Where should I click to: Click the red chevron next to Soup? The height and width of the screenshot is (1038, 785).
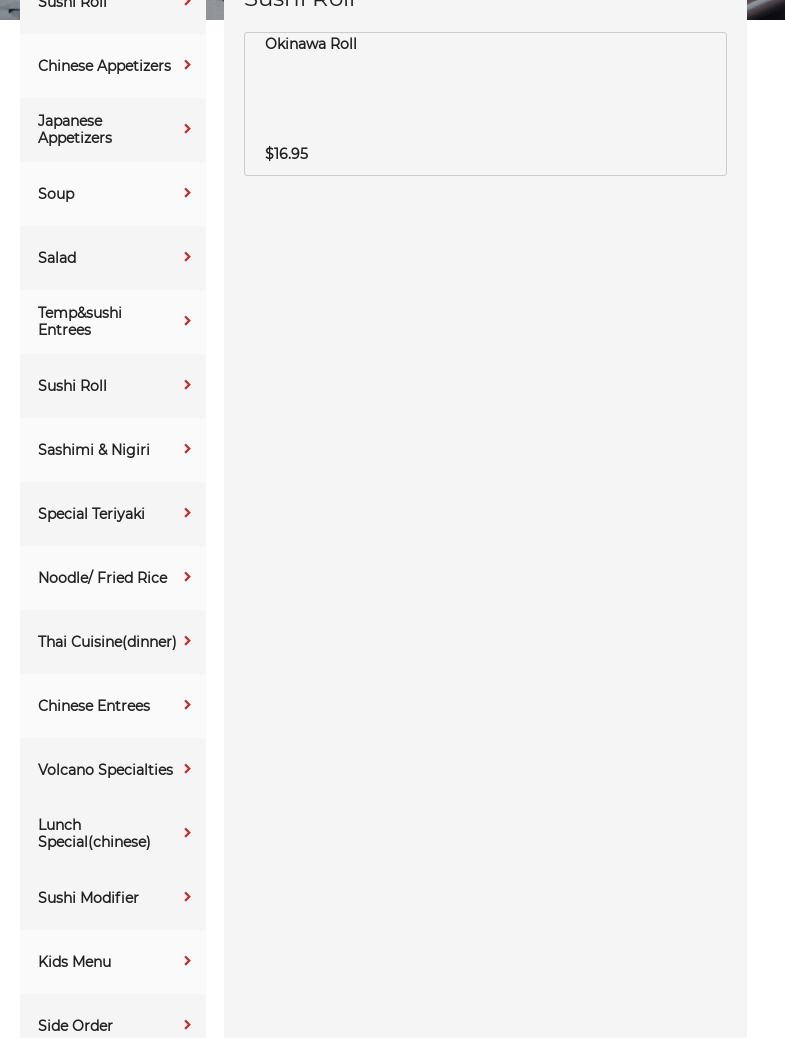pos(187,193)
